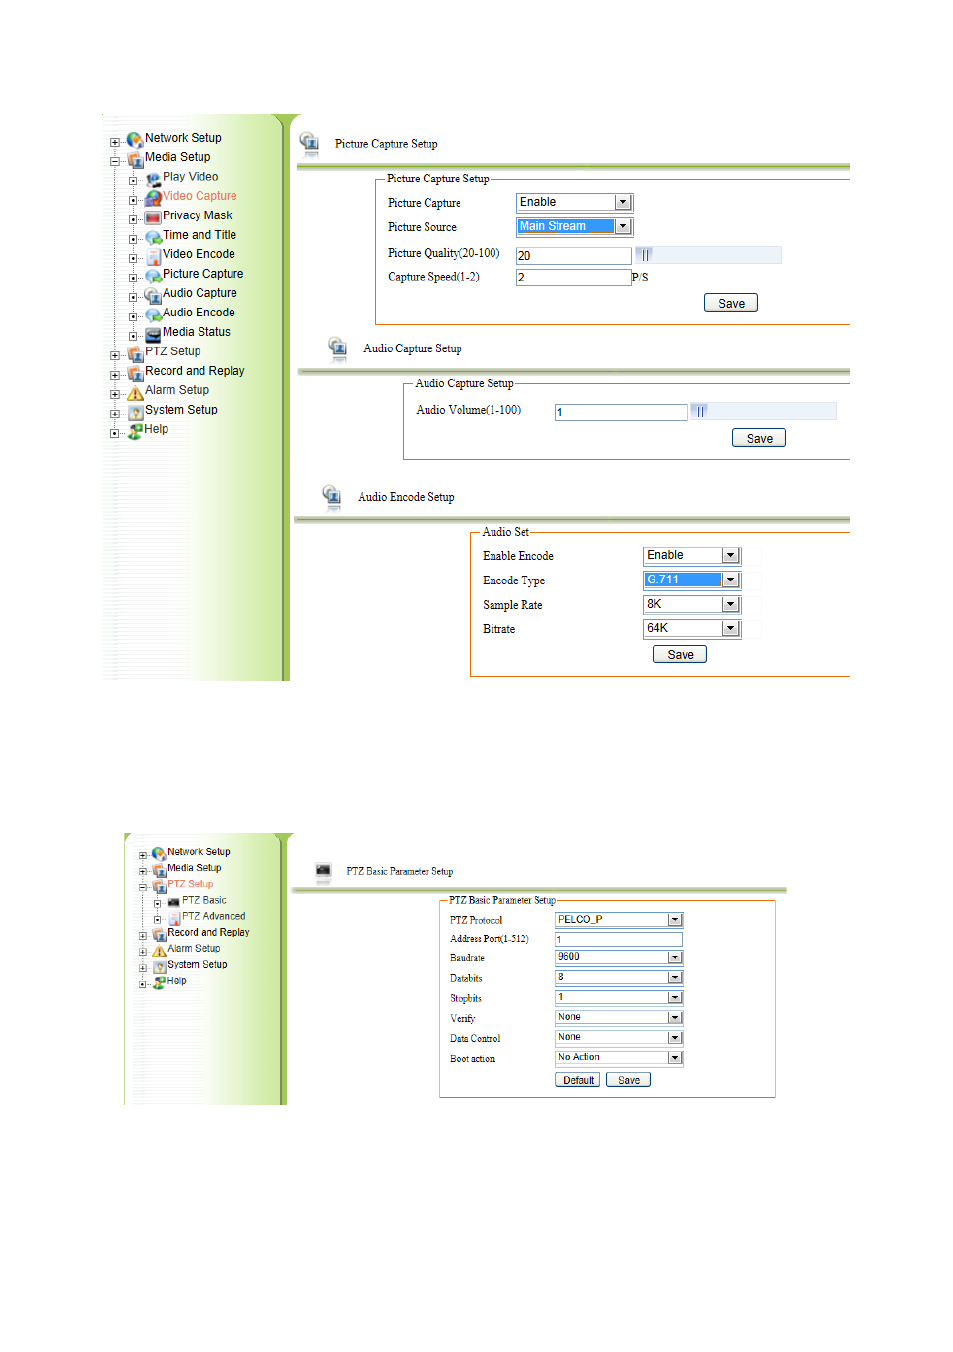Click the Audio Volume slider handle

coord(701,411)
